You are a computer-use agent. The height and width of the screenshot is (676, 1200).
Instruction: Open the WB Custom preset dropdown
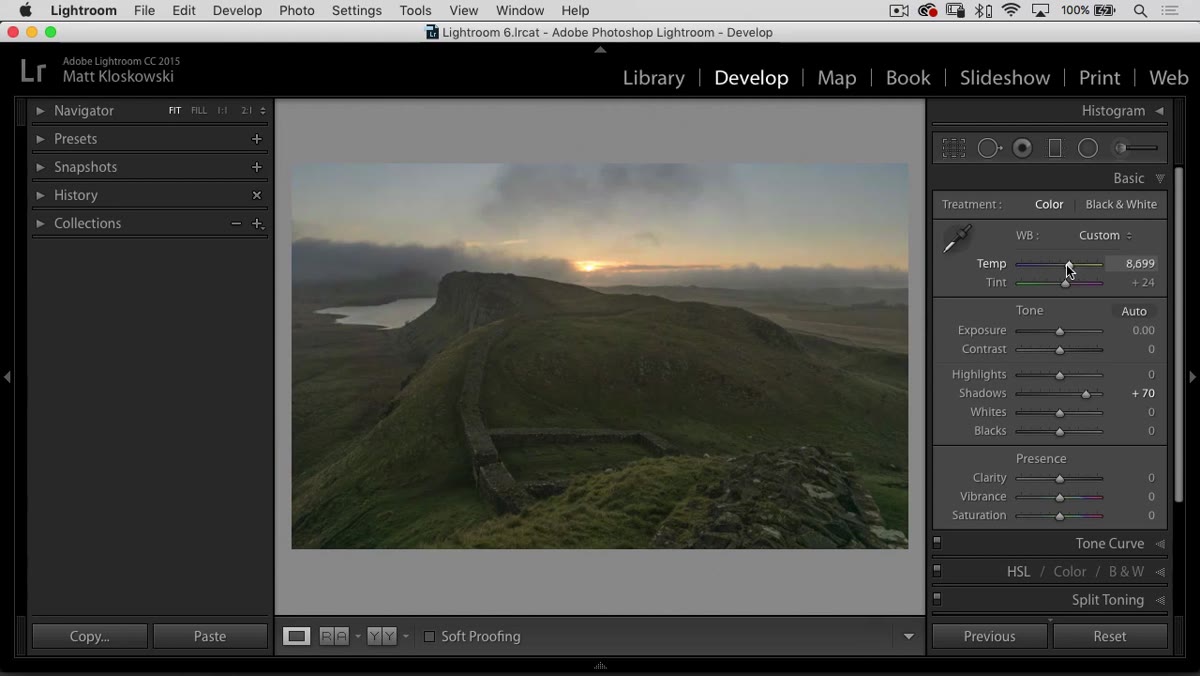1105,235
